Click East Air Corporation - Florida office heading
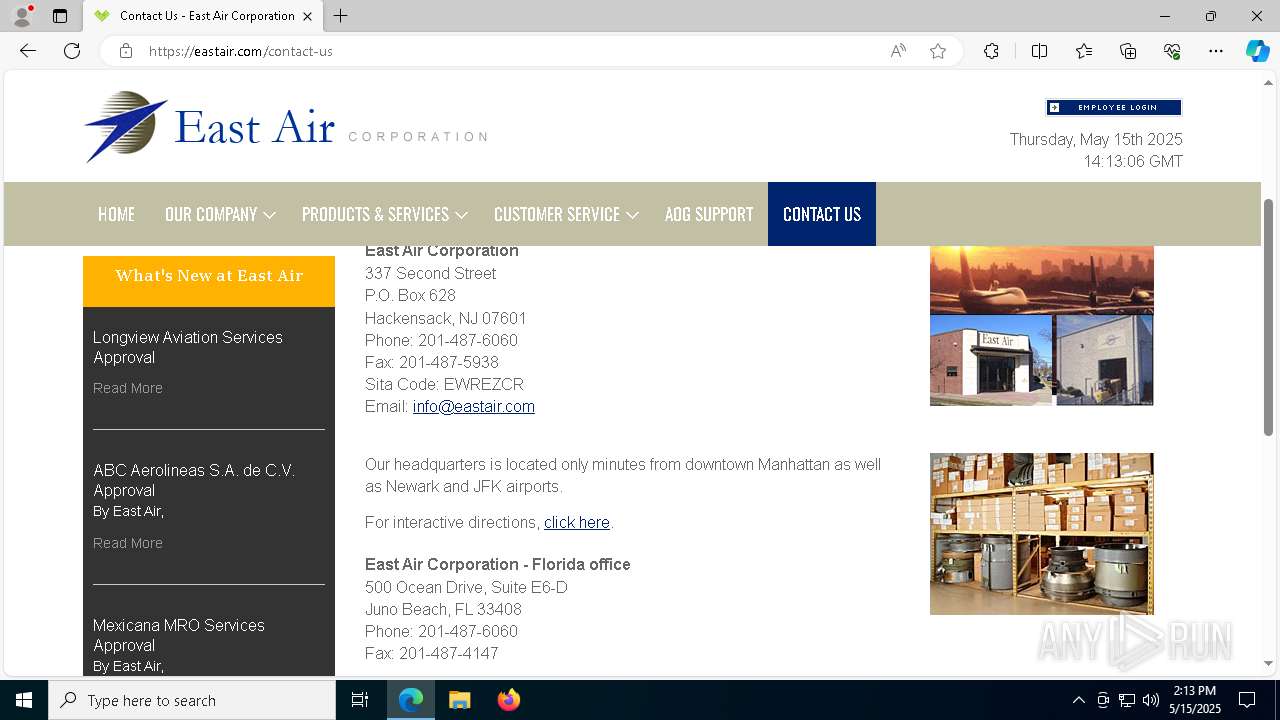This screenshot has width=1280, height=720. click(x=498, y=565)
